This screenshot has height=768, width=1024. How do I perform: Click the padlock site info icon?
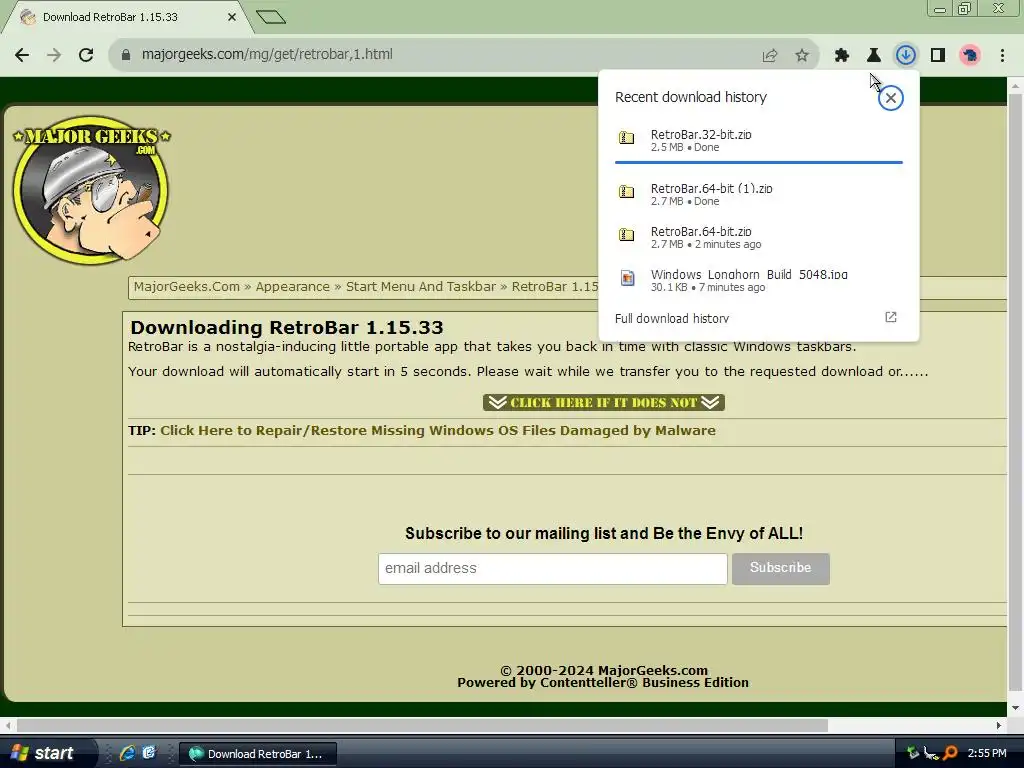(x=126, y=55)
